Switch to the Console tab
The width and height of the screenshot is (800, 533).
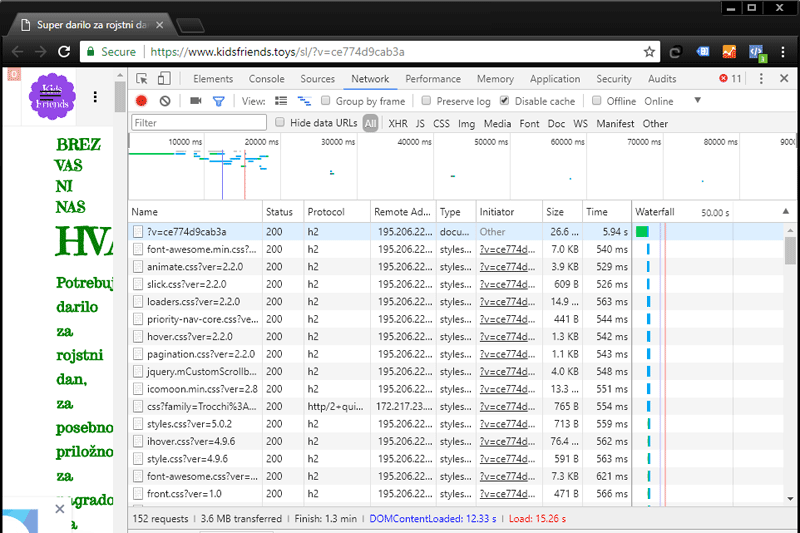(x=266, y=79)
